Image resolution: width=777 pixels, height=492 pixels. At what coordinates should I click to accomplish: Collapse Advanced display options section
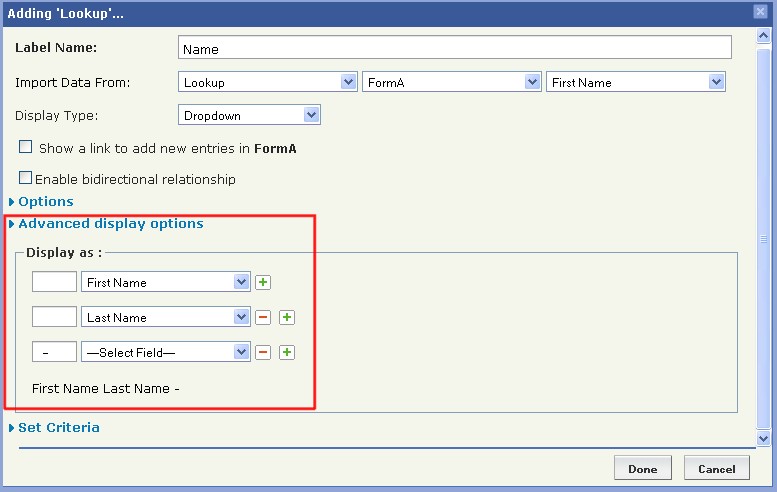coord(110,224)
